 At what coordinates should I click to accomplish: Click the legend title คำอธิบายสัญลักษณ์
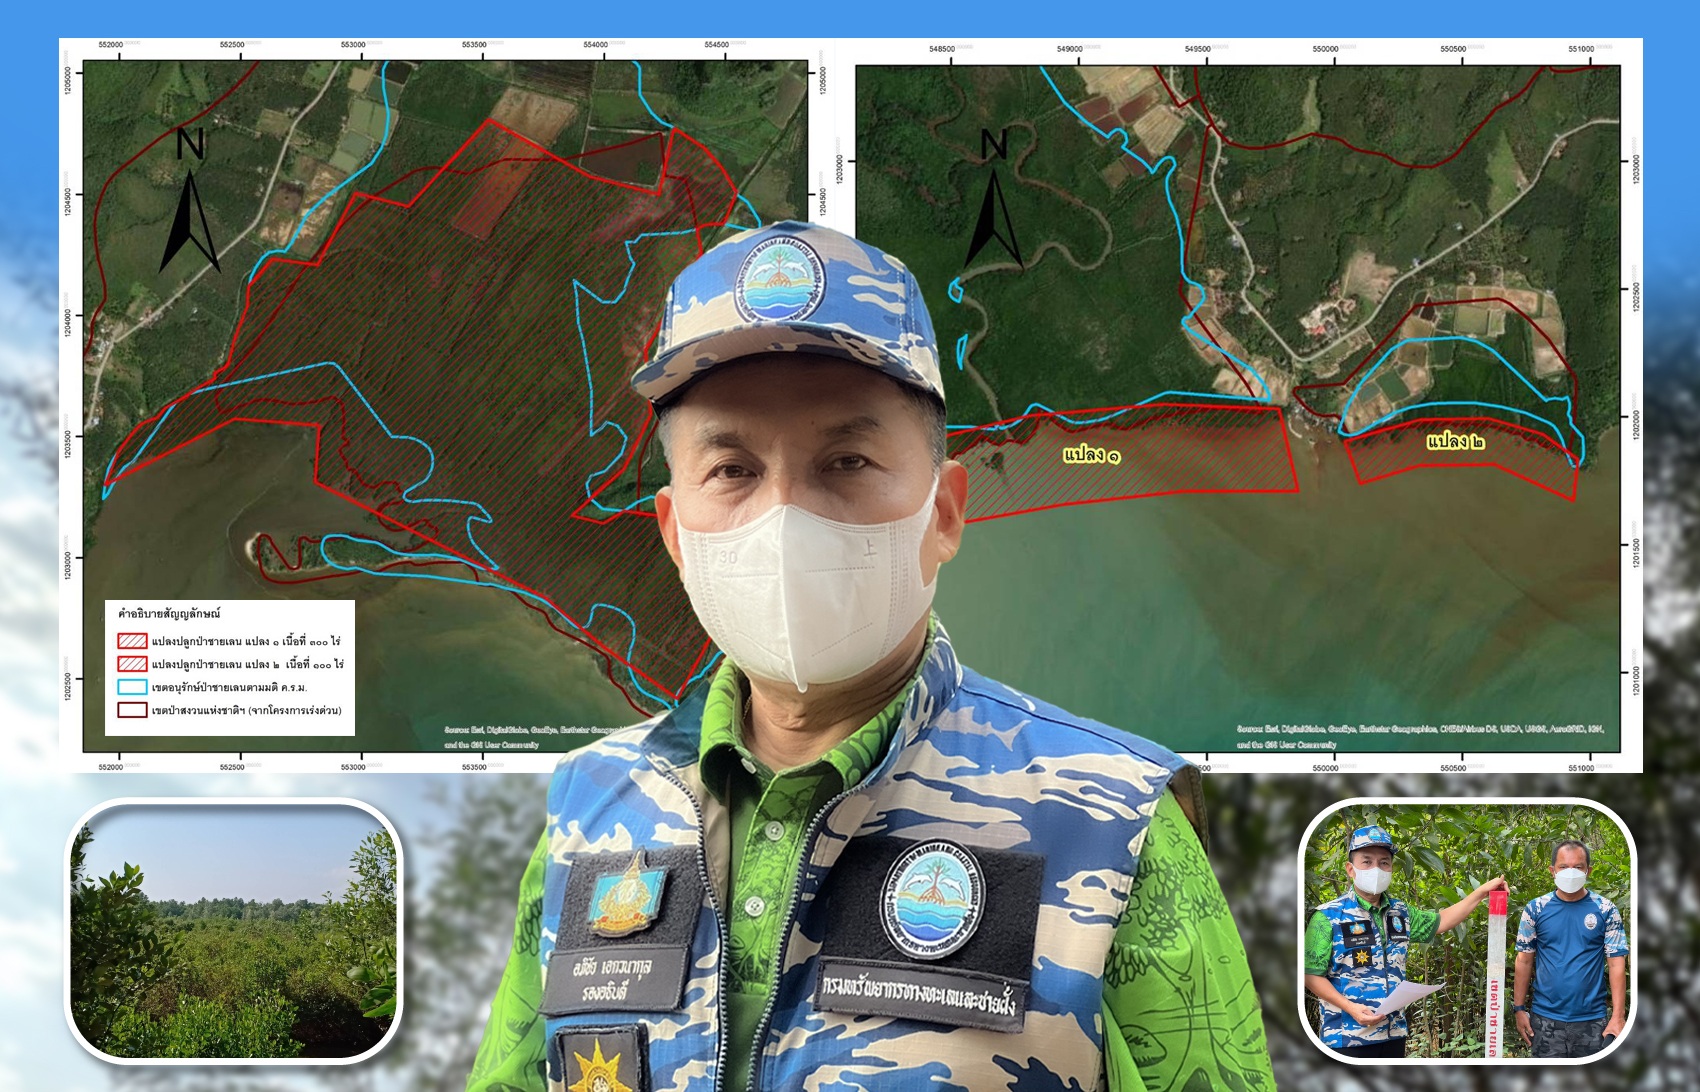169,614
